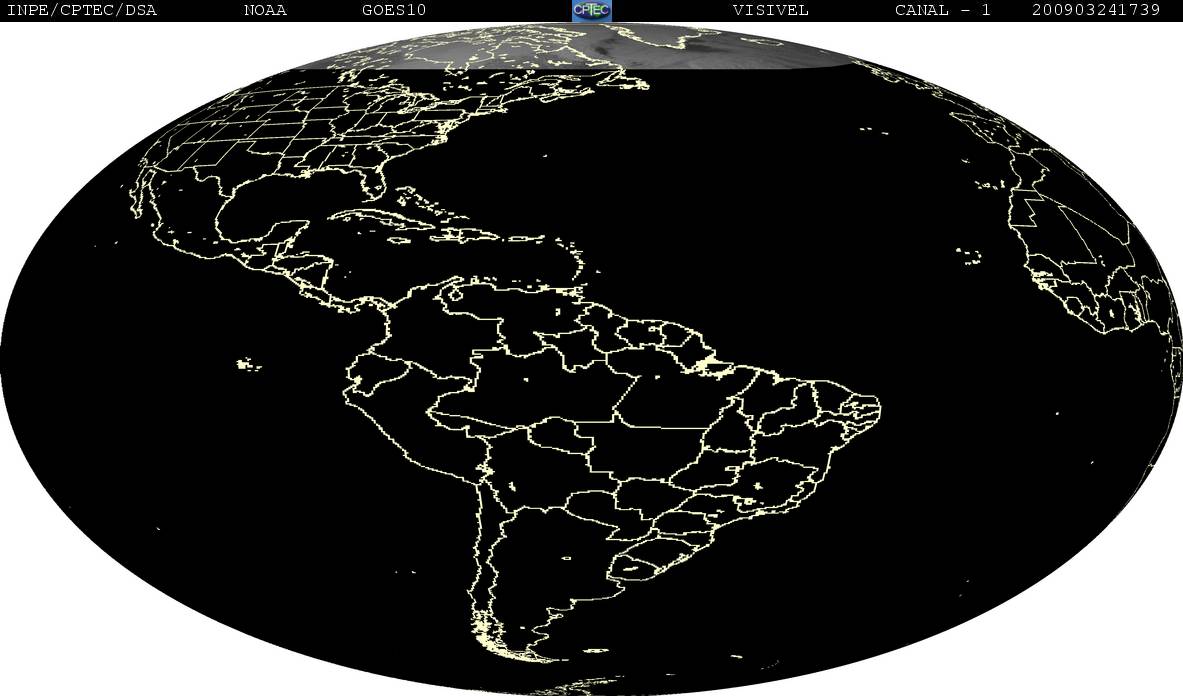Select the VISIVEL channel type text
This screenshot has width=1183, height=696.
pyautogui.click(x=770, y=11)
